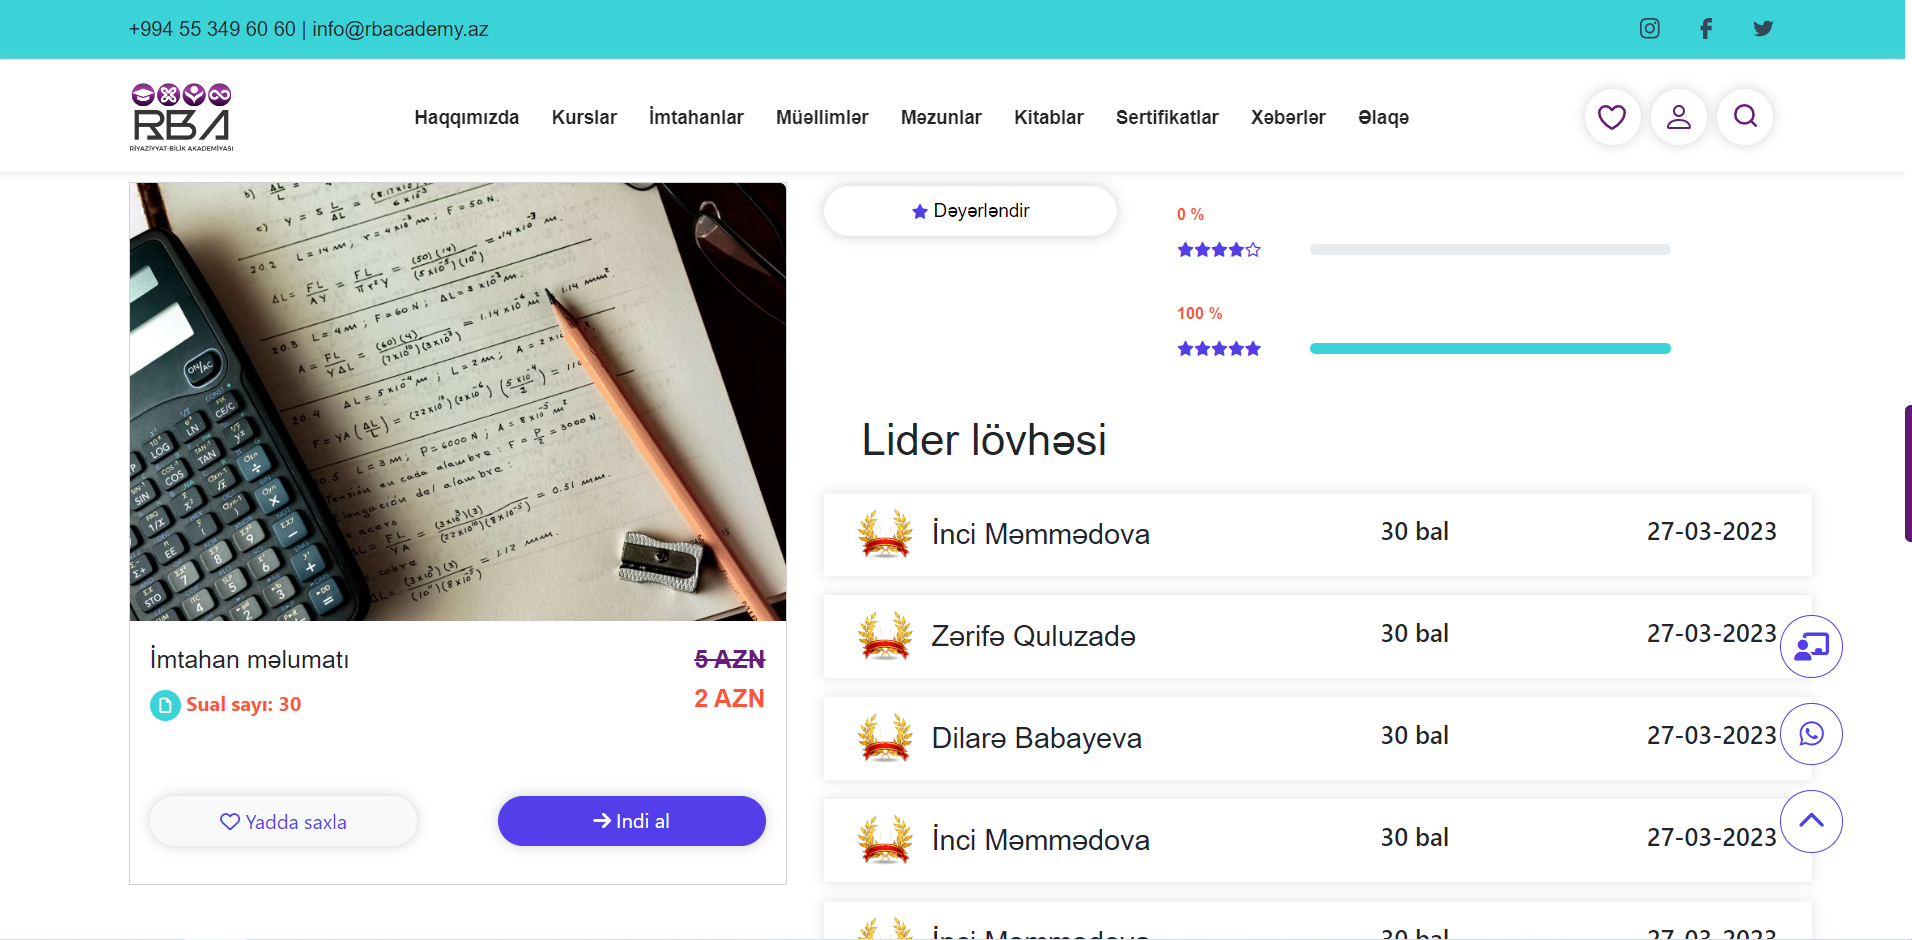Save exam with Yadda saxla button

283,821
